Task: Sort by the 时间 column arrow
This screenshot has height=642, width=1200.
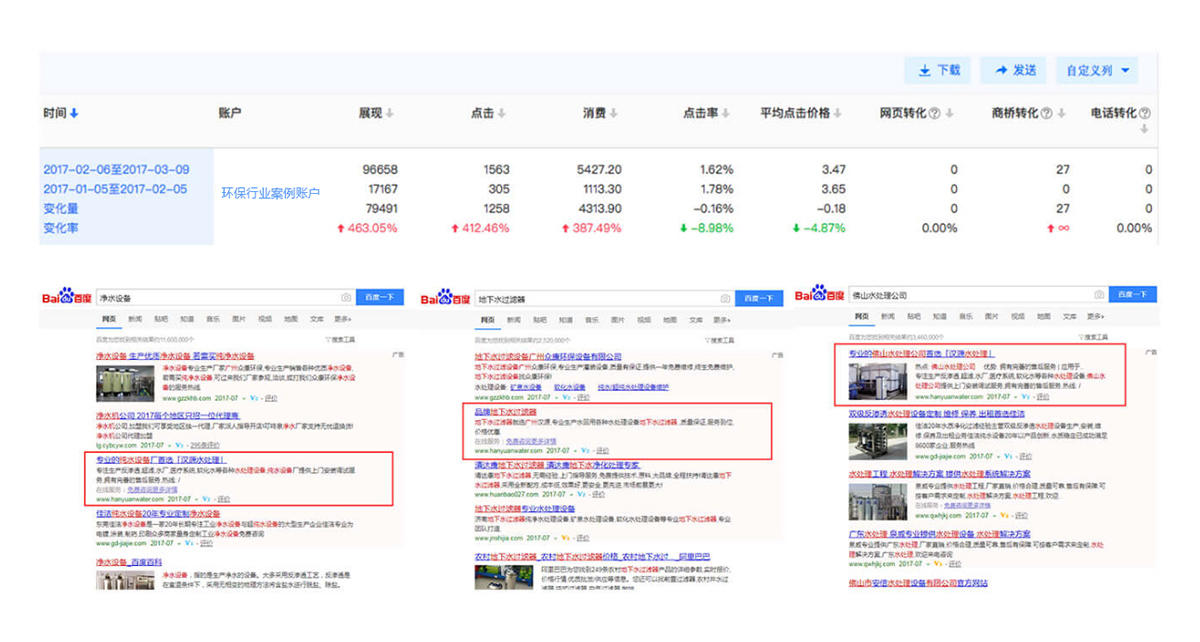Action: [x=74, y=114]
